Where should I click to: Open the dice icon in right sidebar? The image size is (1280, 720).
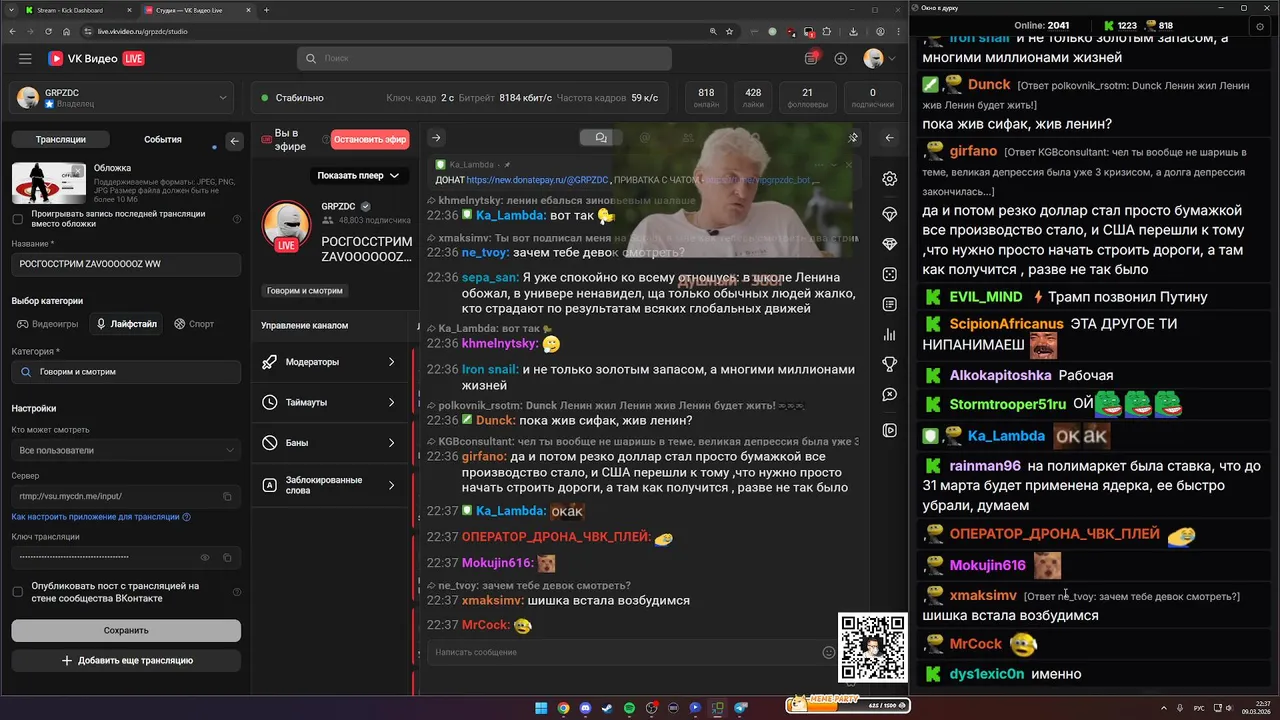890,274
